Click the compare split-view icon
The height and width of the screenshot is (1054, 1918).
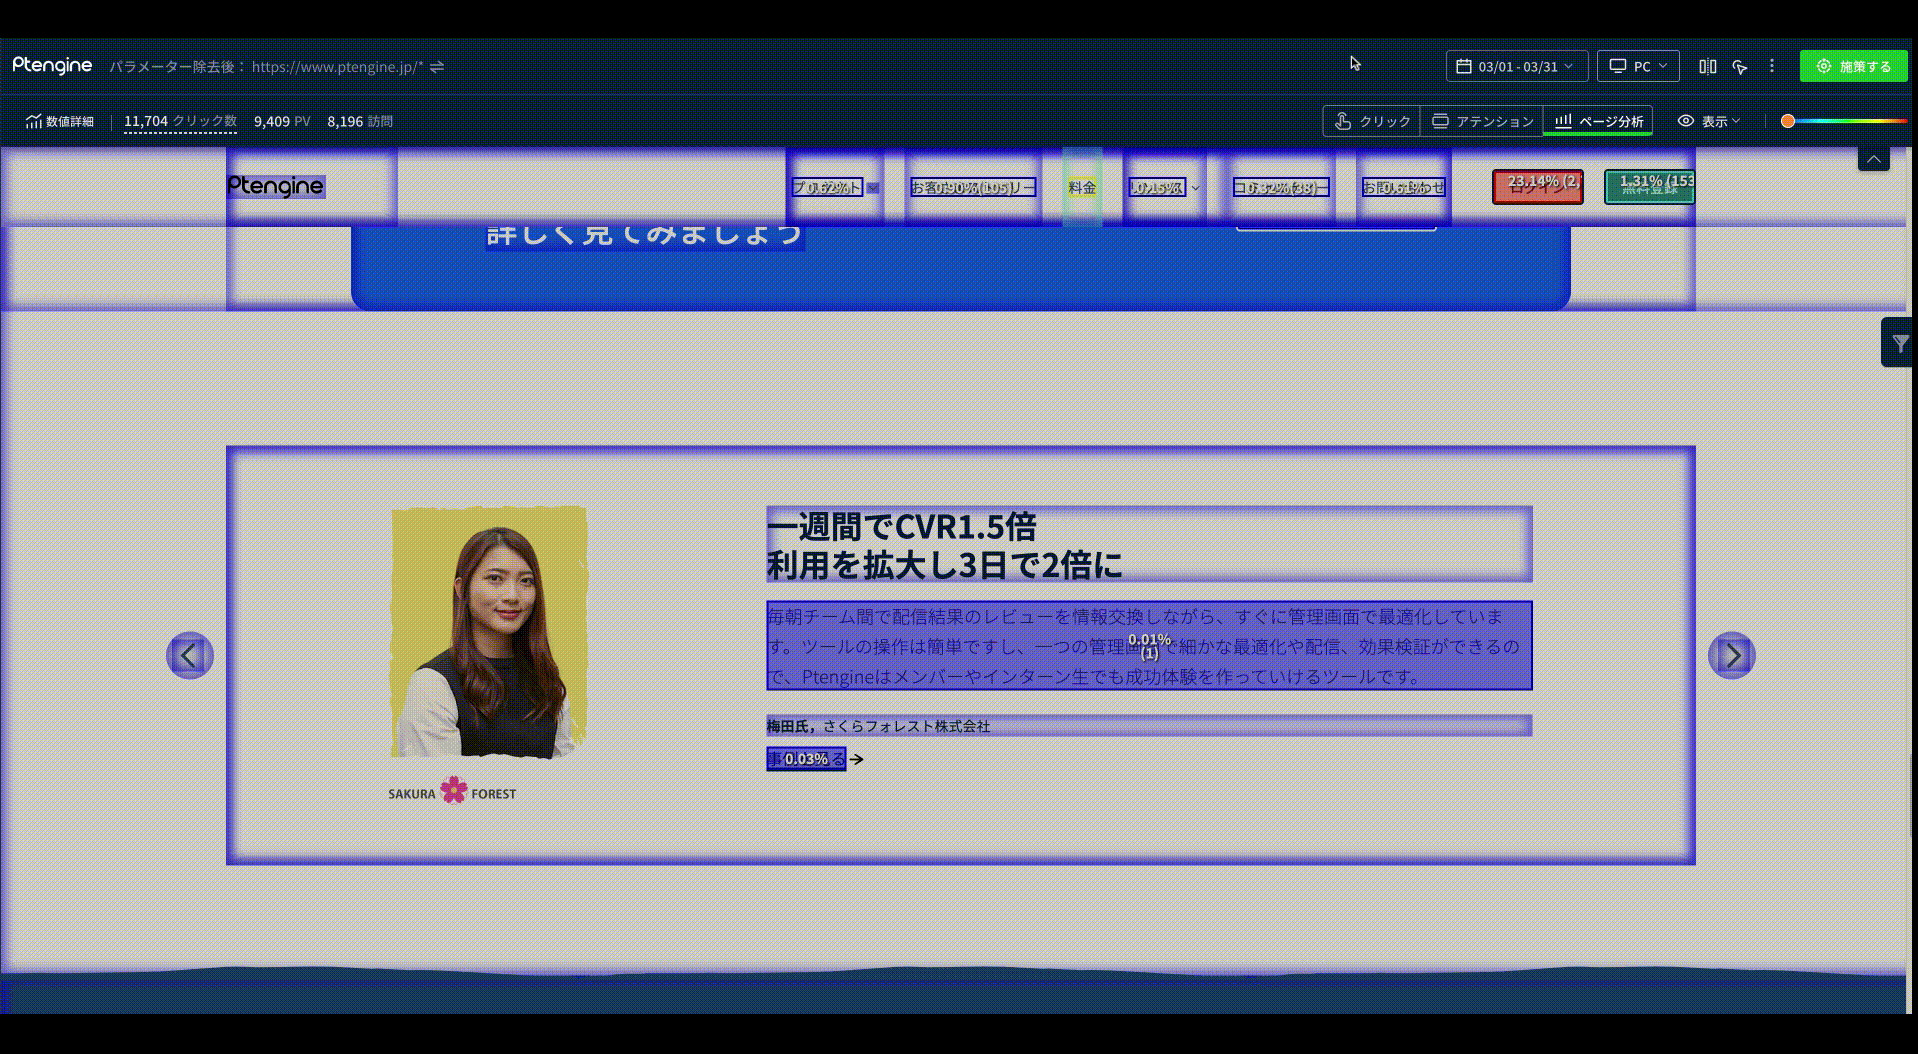[1707, 66]
